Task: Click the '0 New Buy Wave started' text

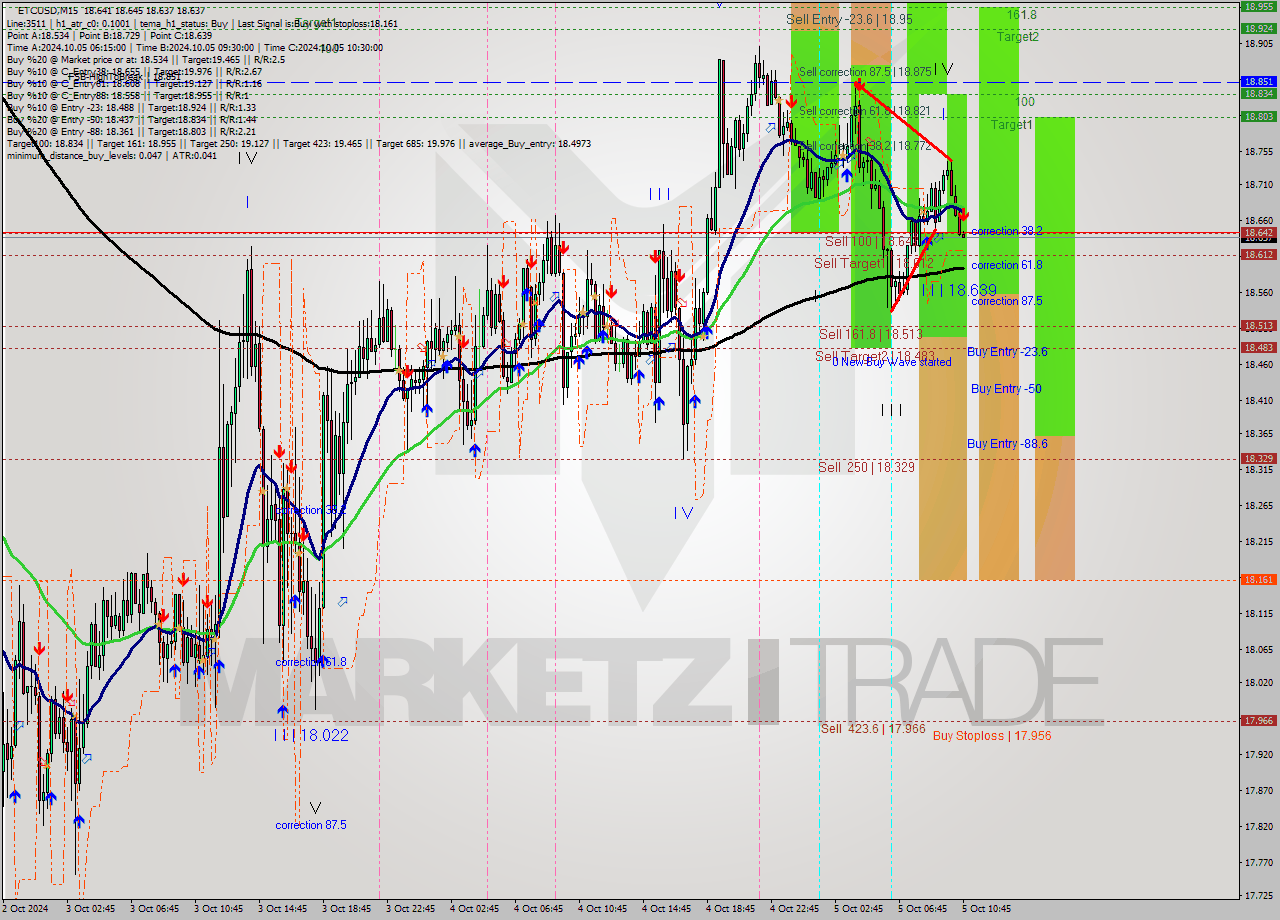Action: click(x=891, y=362)
